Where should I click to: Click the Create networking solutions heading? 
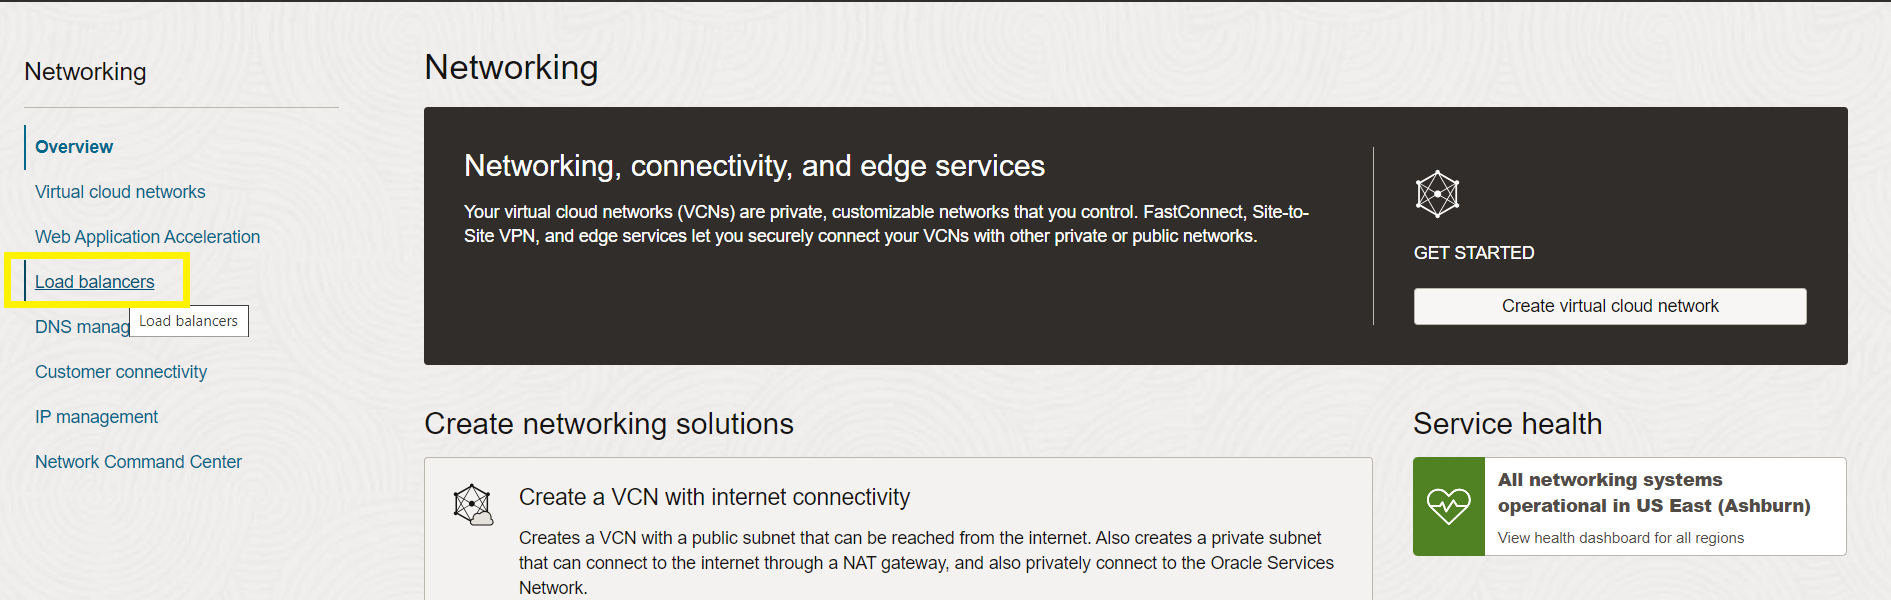(x=609, y=424)
